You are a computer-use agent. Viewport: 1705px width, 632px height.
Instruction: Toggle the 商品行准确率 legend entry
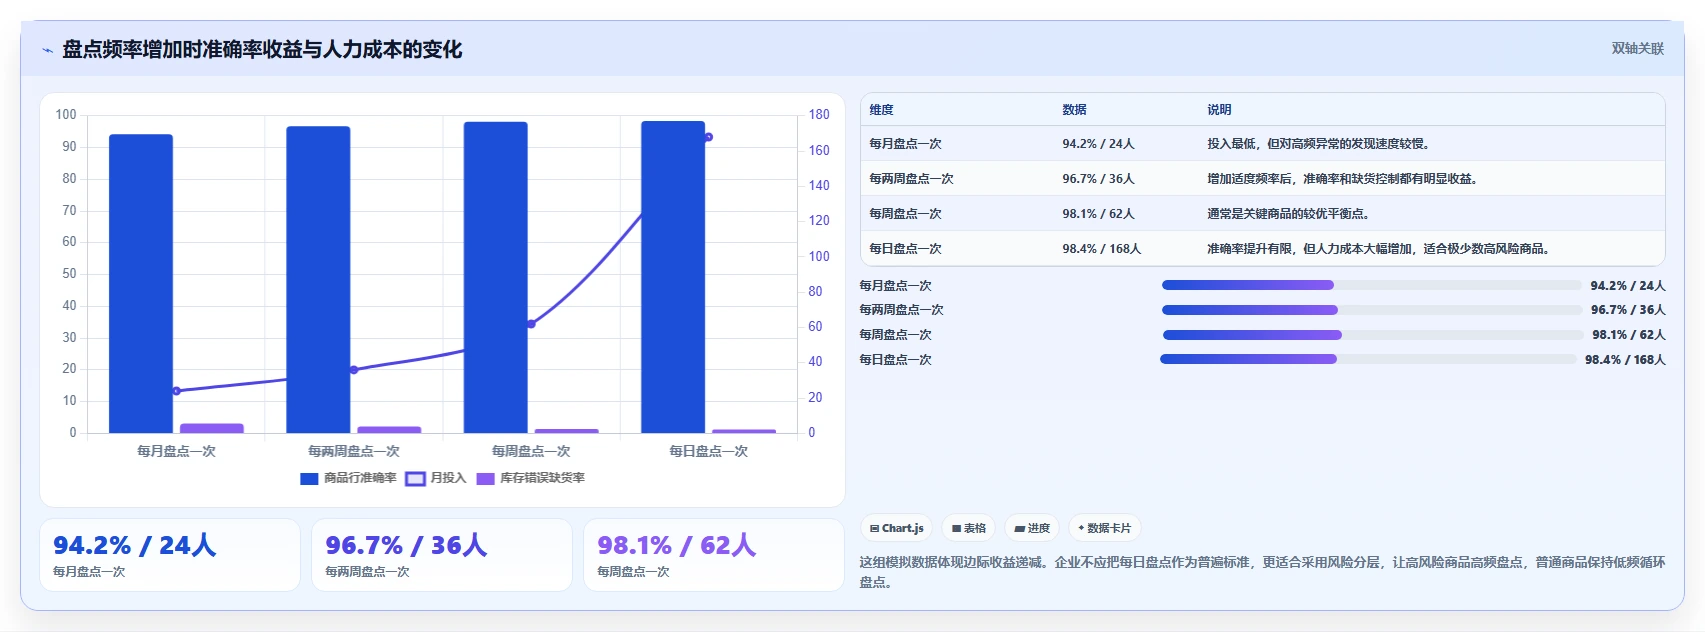(x=348, y=478)
